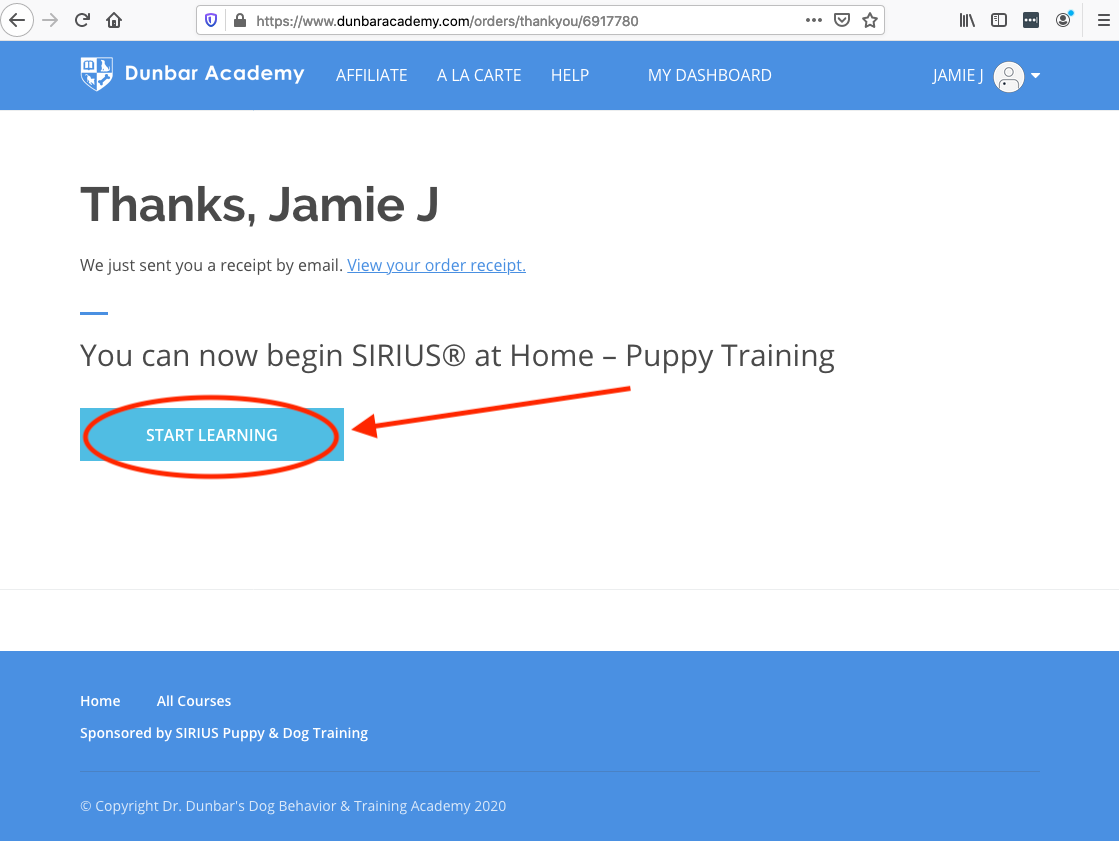Go to My Dashboard
This screenshot has width=1119, height=841.
click(x=709, y=75)
